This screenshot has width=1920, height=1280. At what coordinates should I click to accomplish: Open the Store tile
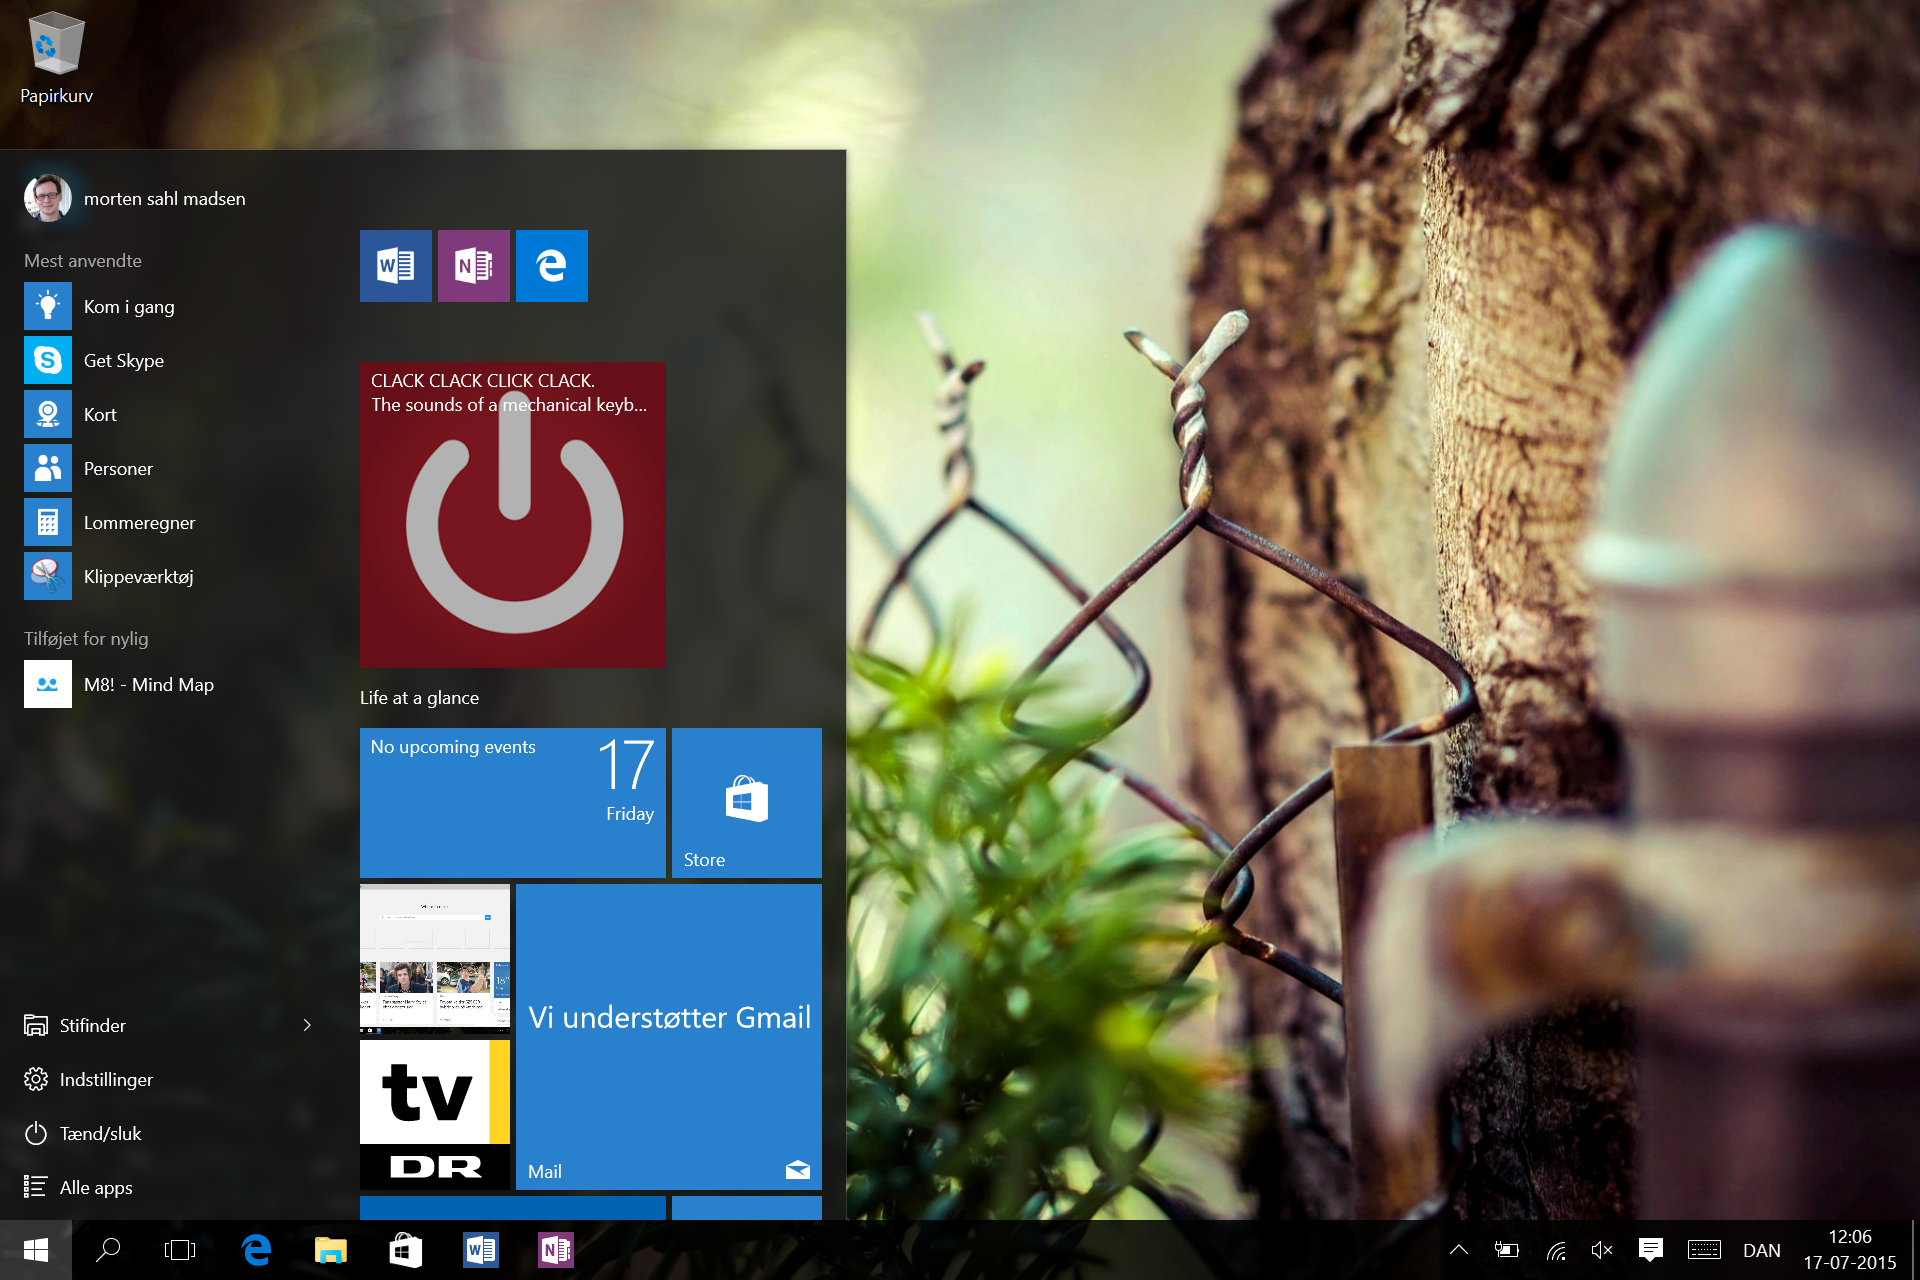click(x=746, y=803)
